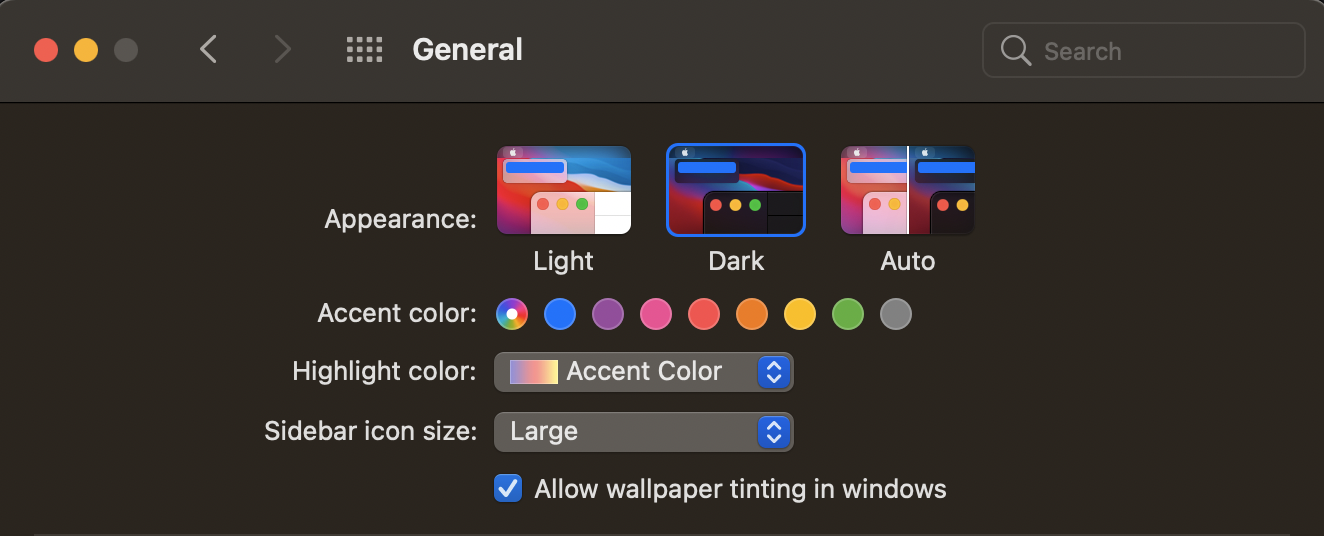Image resolution: width=1324 pixels, height=536 pixels.
Task: Click the magnifying glass search icon
Action: tap(1016, 51)
